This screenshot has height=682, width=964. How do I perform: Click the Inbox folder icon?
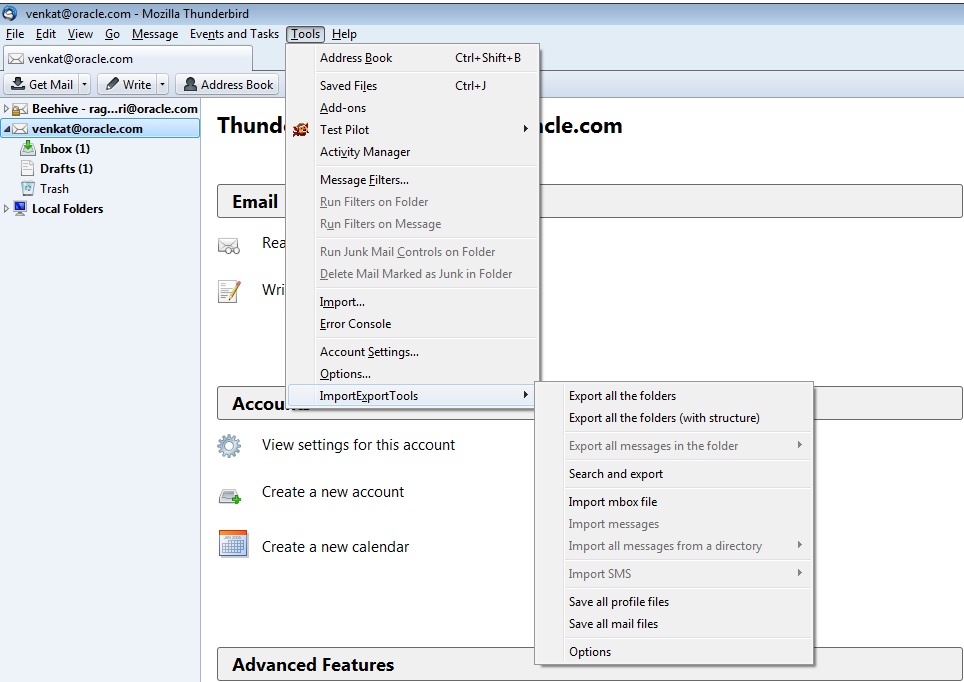coord(28,148)
